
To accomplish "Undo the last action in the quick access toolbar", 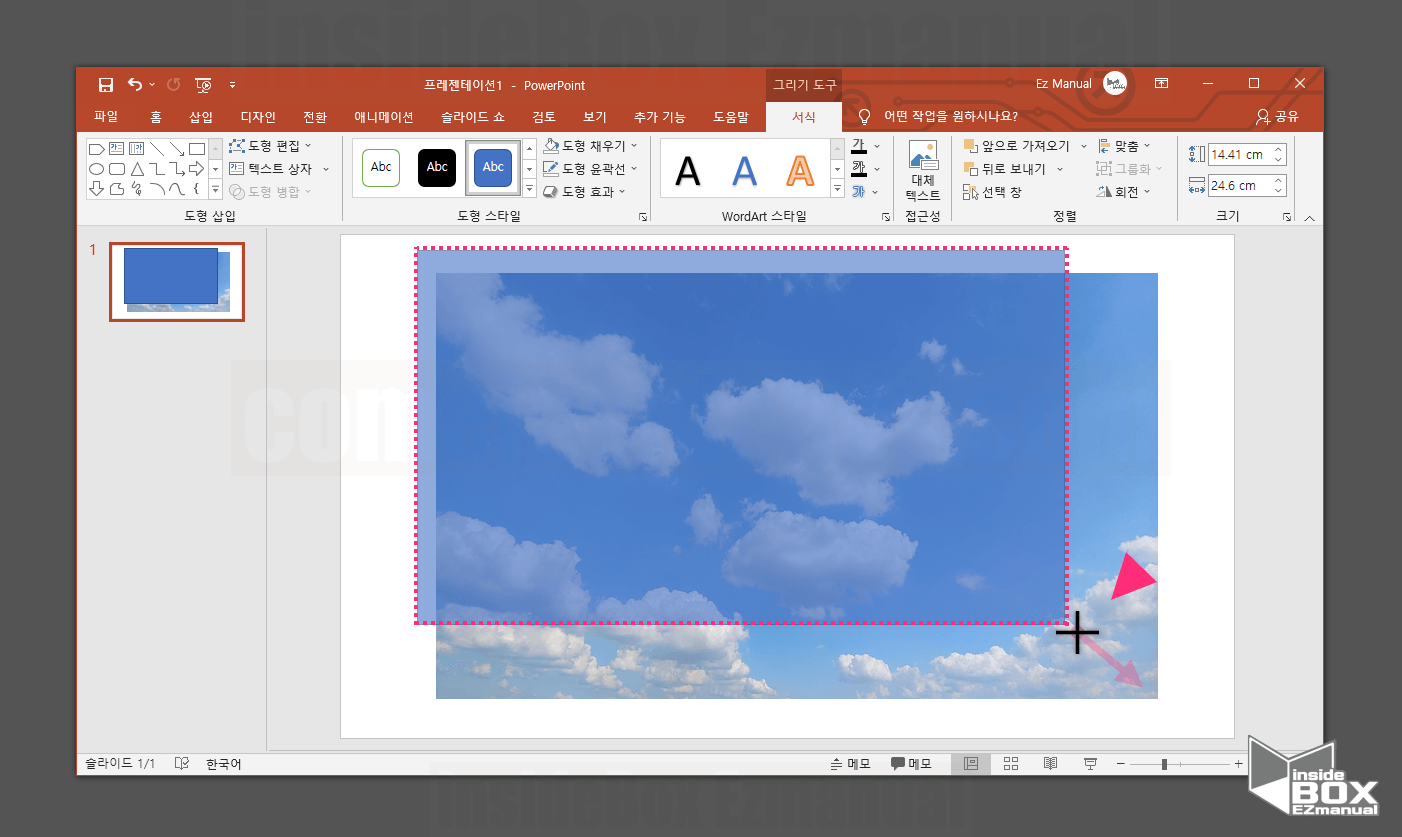I will [135, 85].
